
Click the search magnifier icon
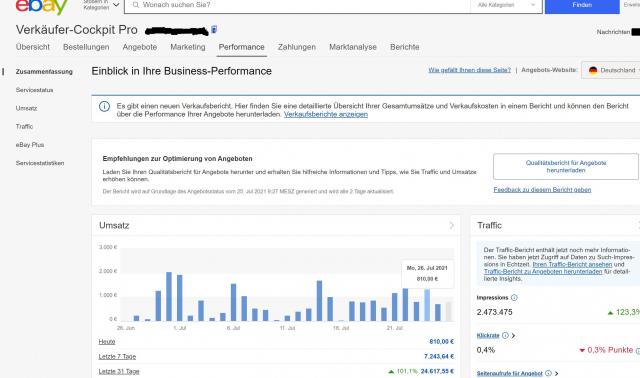(x=136, y=5)
